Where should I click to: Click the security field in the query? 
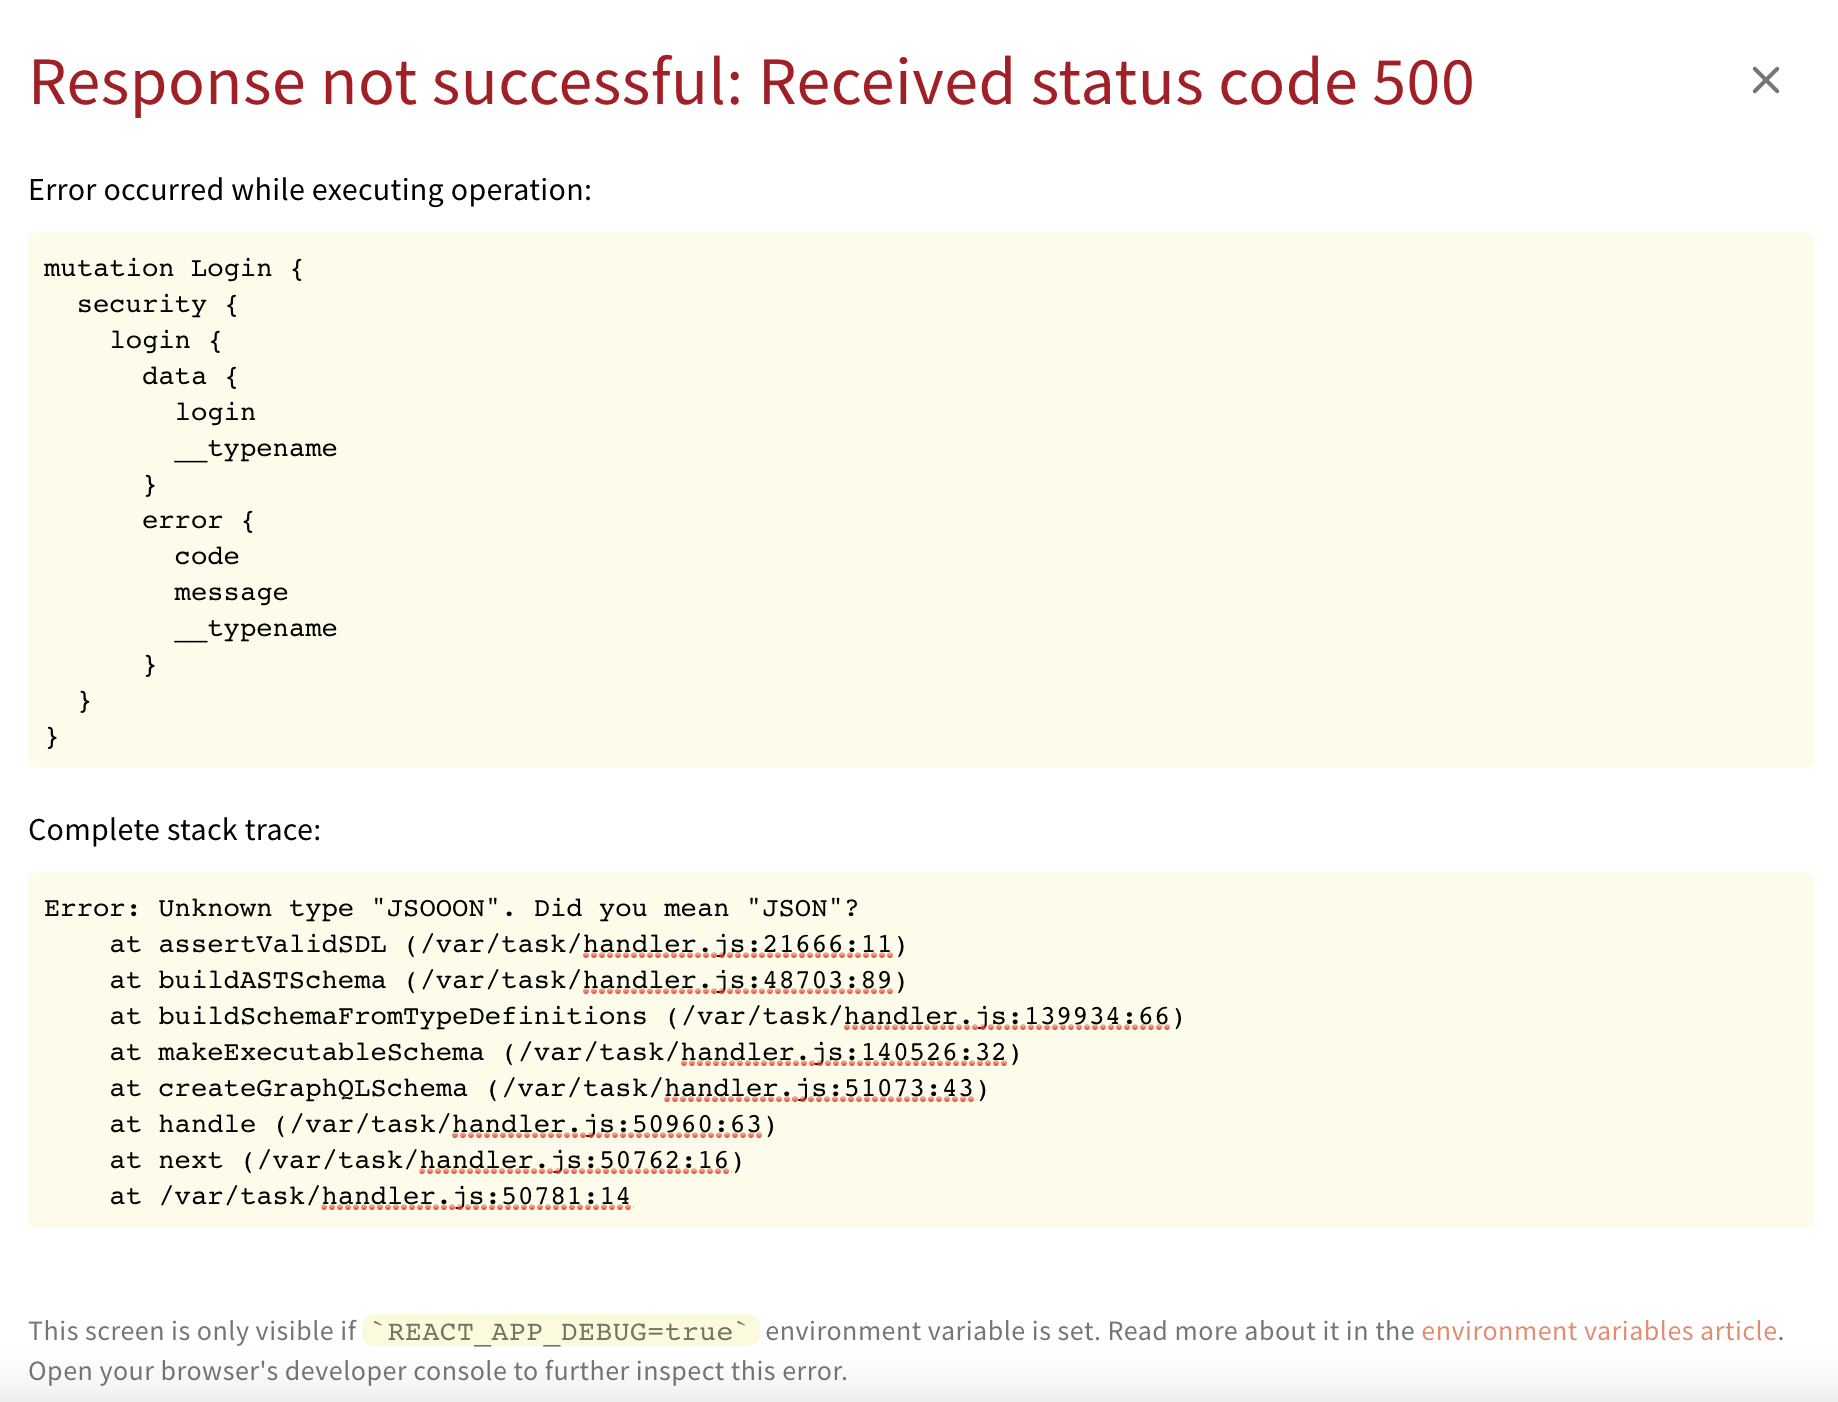pyautogui.click(x=141, y=303)
